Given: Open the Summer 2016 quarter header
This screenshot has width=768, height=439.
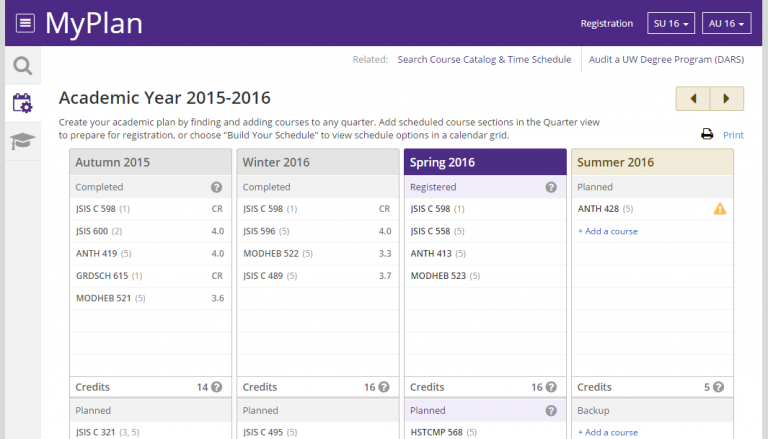Looking at the screenshot, I should click(652, 162).
